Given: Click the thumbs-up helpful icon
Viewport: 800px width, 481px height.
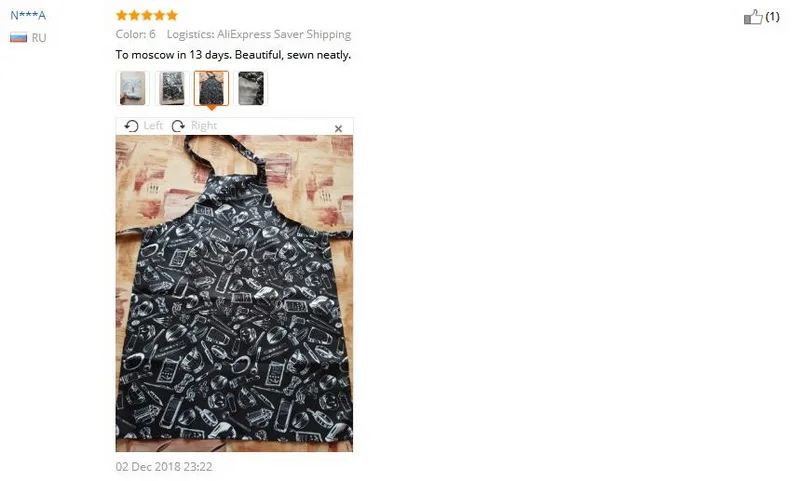Looking at the screenshot, I should (x=753, y=17).
